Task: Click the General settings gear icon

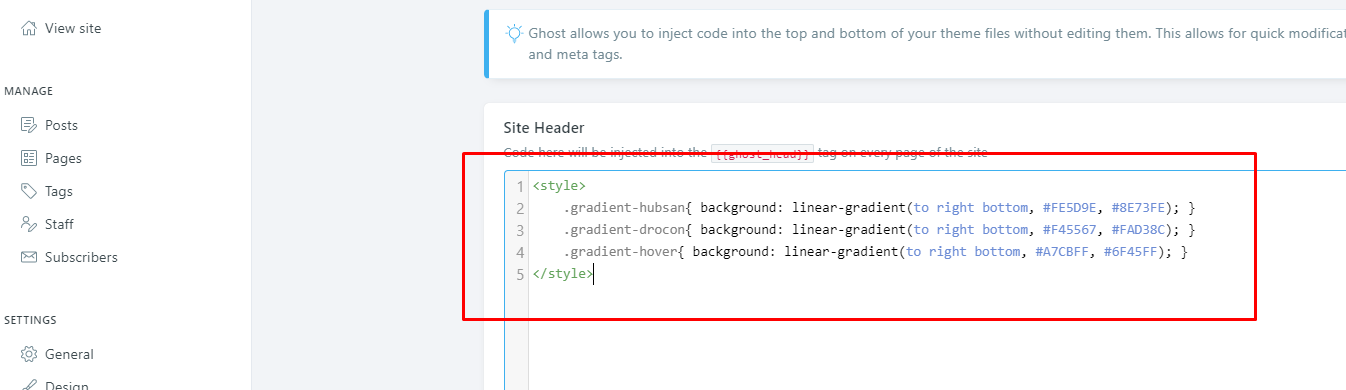Action: point(29,354)
